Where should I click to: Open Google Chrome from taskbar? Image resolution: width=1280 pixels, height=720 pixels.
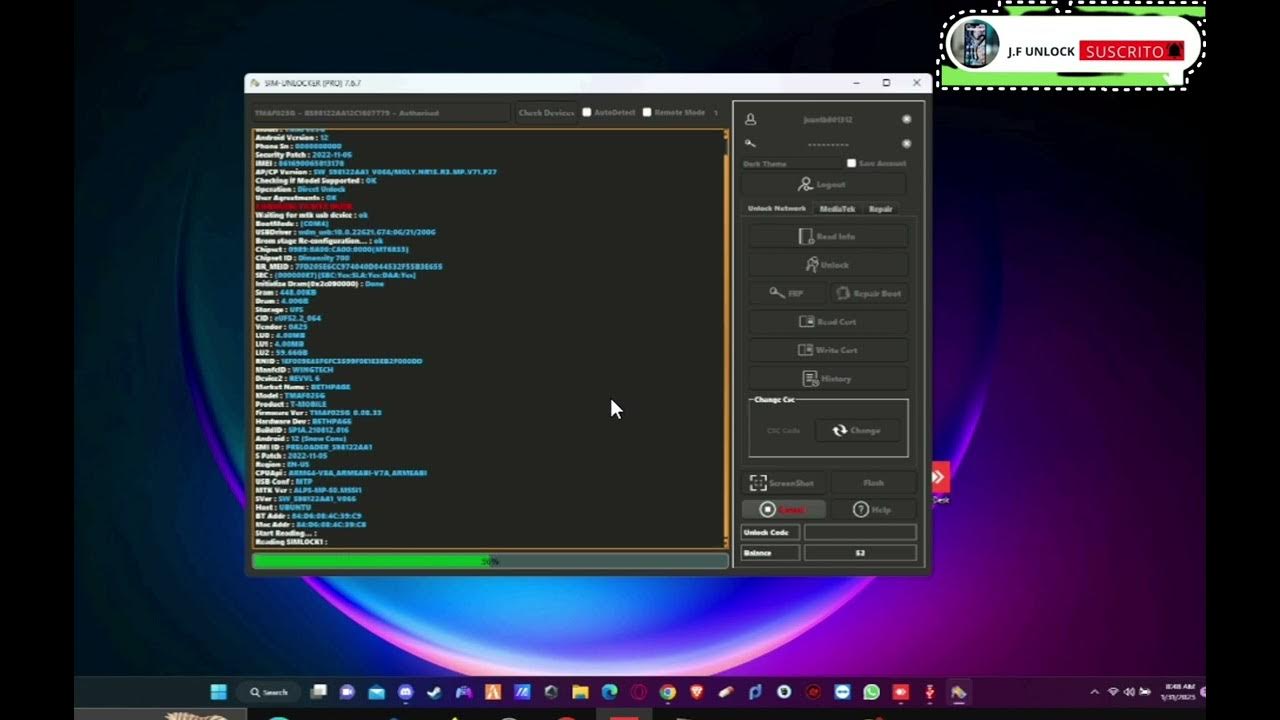[667, 692]
